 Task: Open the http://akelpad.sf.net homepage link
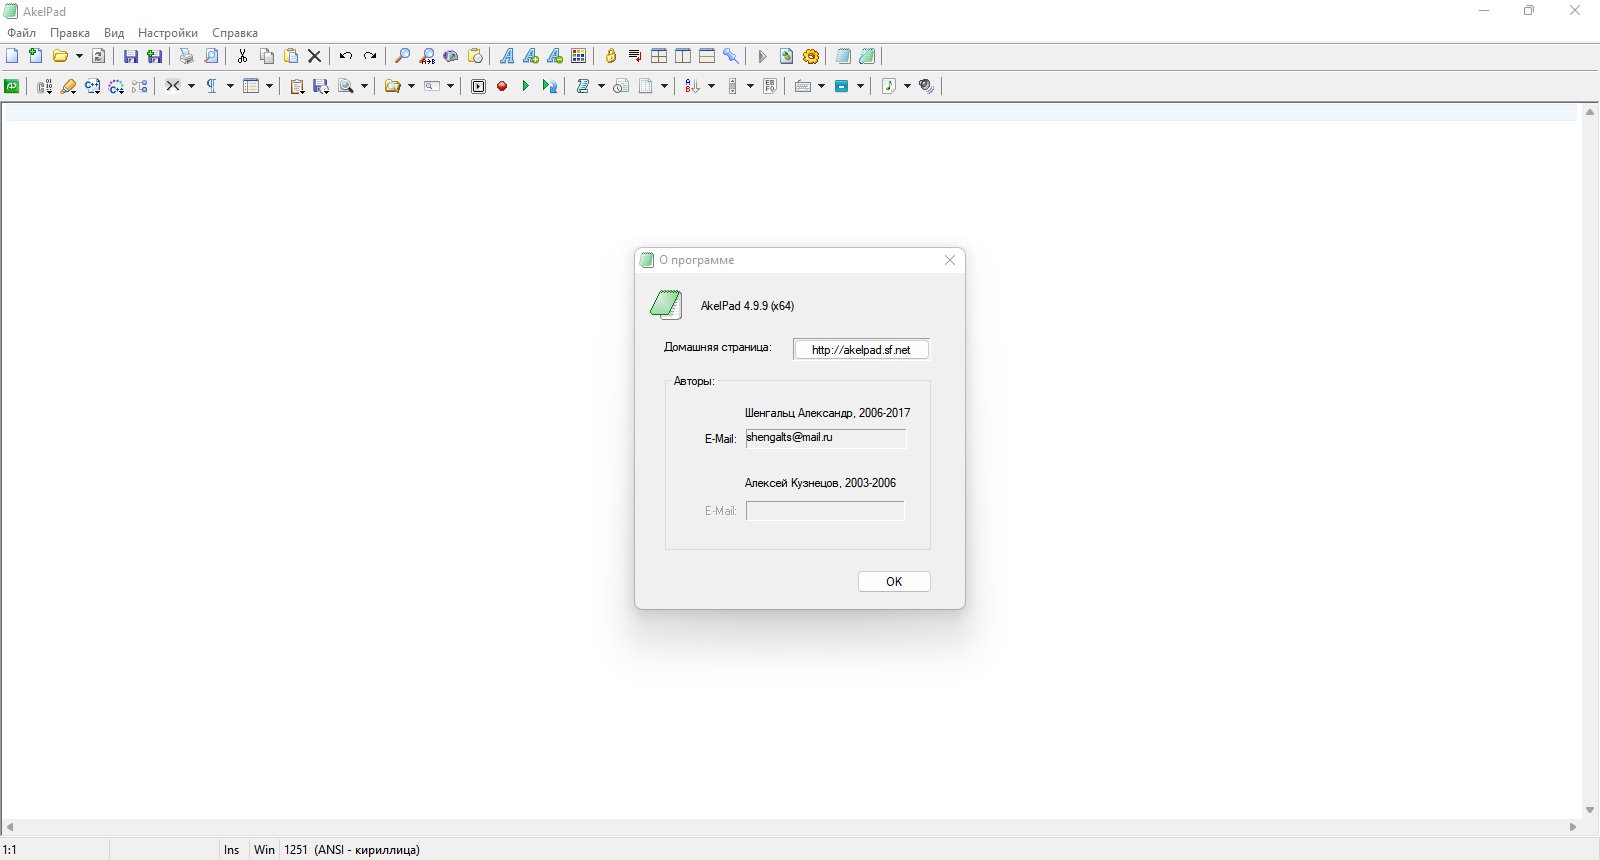pyautogui.click(x=861, y=350)
